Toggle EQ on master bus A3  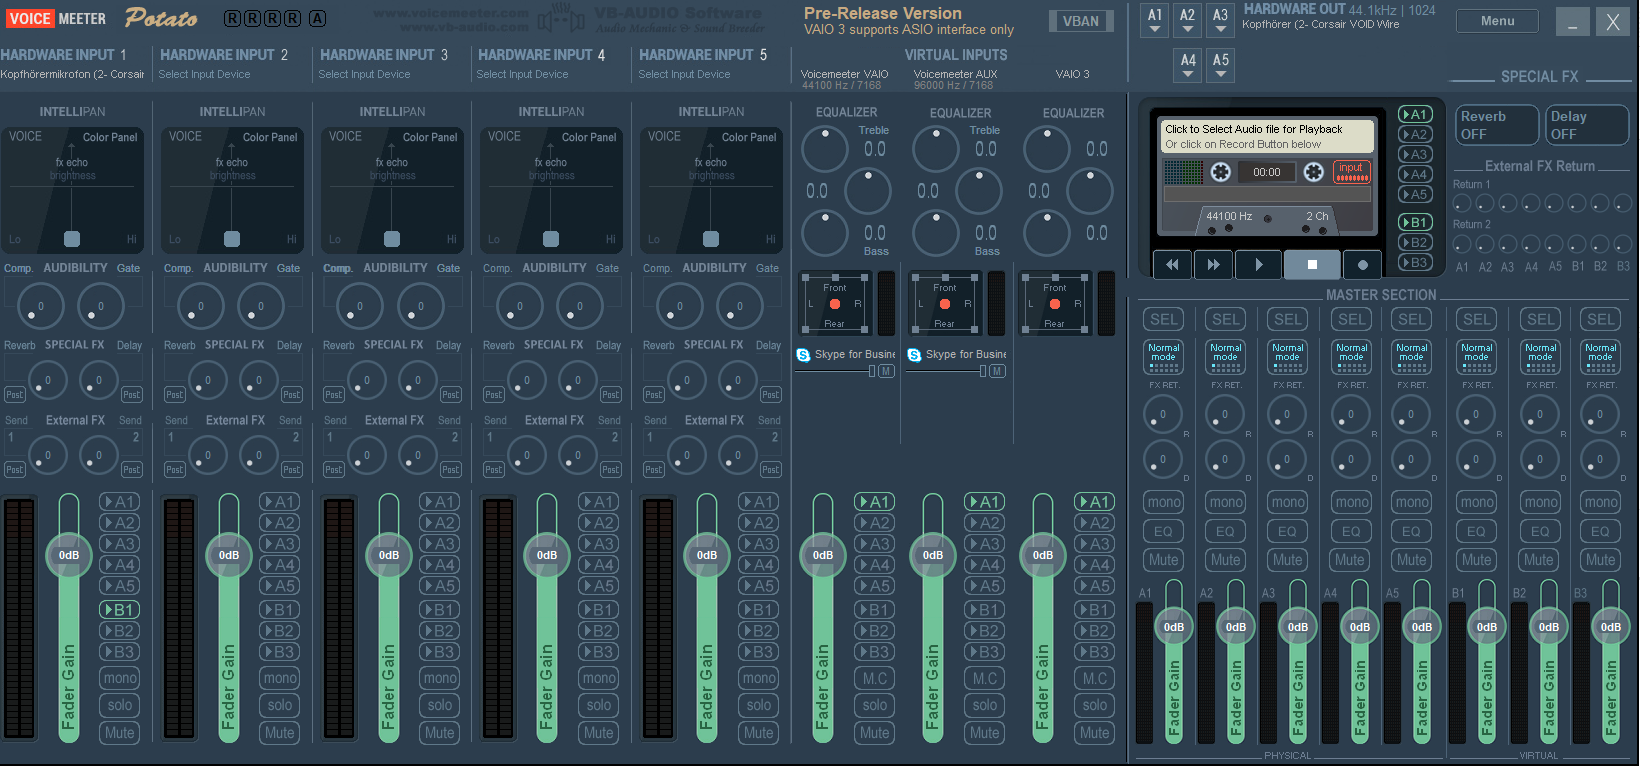coord(1288,532)
